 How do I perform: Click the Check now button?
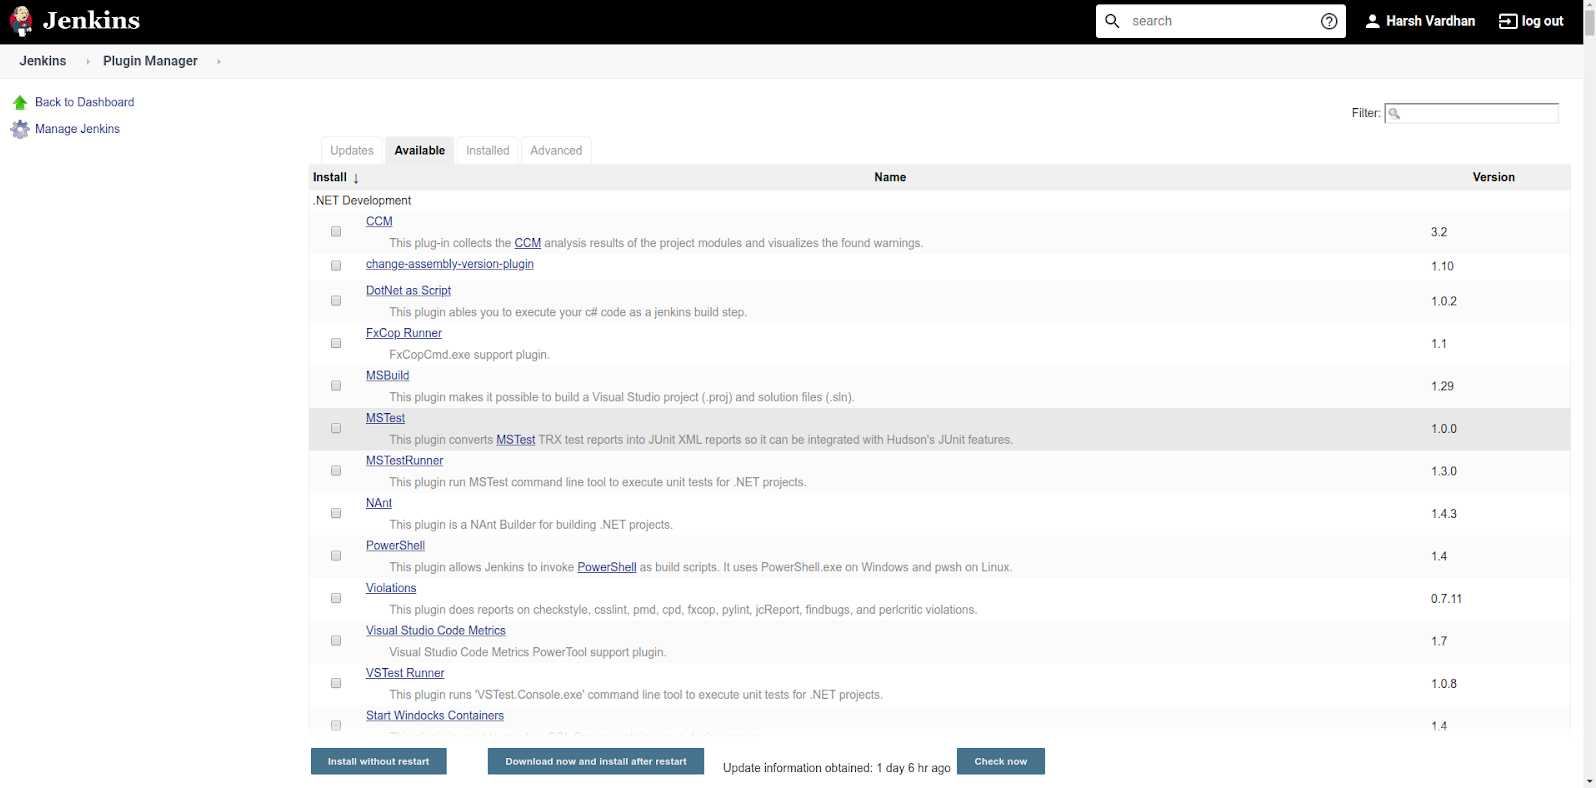pos(1001,761)
